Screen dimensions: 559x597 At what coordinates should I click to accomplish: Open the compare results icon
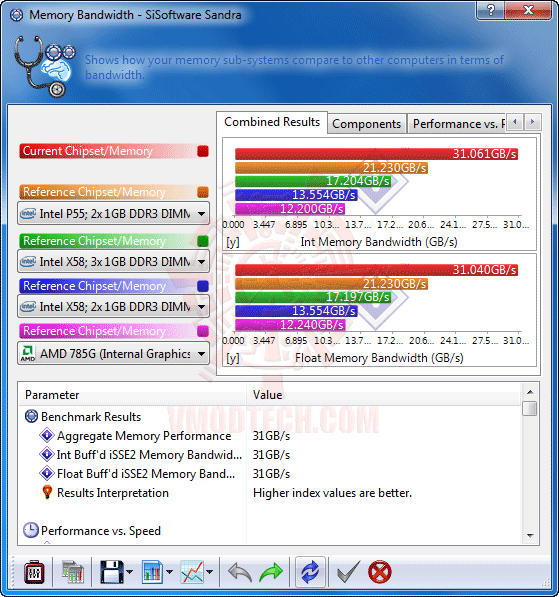point(73,572)
